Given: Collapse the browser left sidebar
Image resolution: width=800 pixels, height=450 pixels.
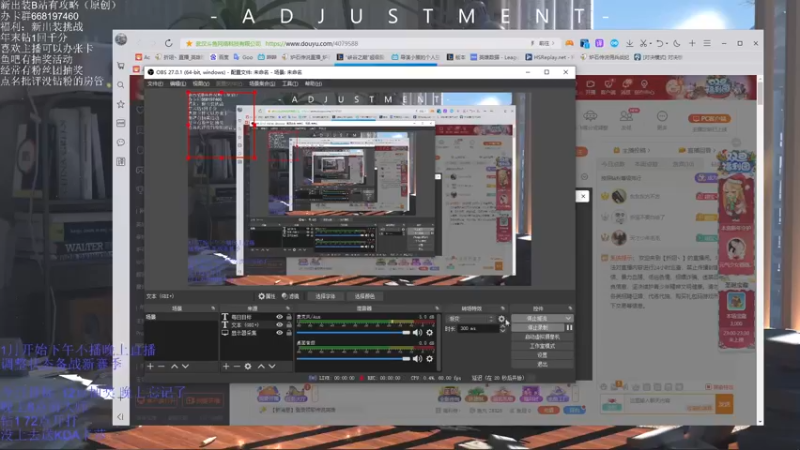Looking at the screenshot, I should pyautogui.click(x=120, y=417).
